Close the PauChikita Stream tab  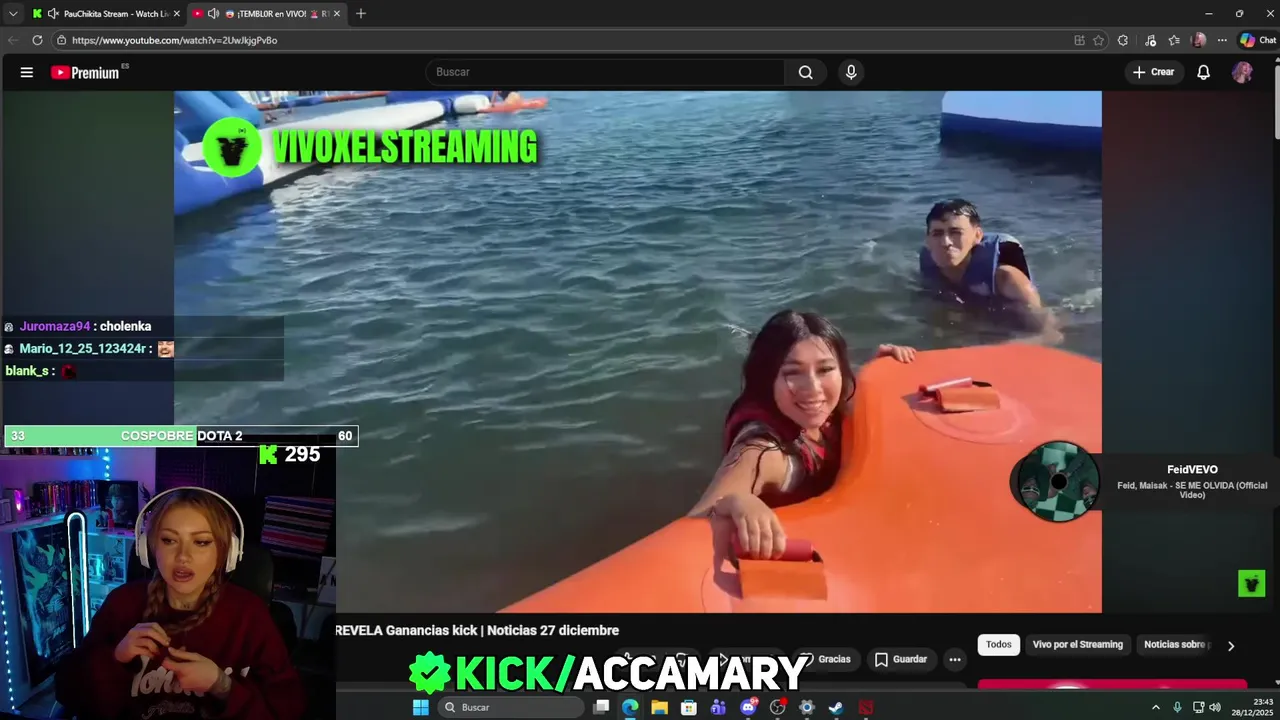[x=177, y=14]
